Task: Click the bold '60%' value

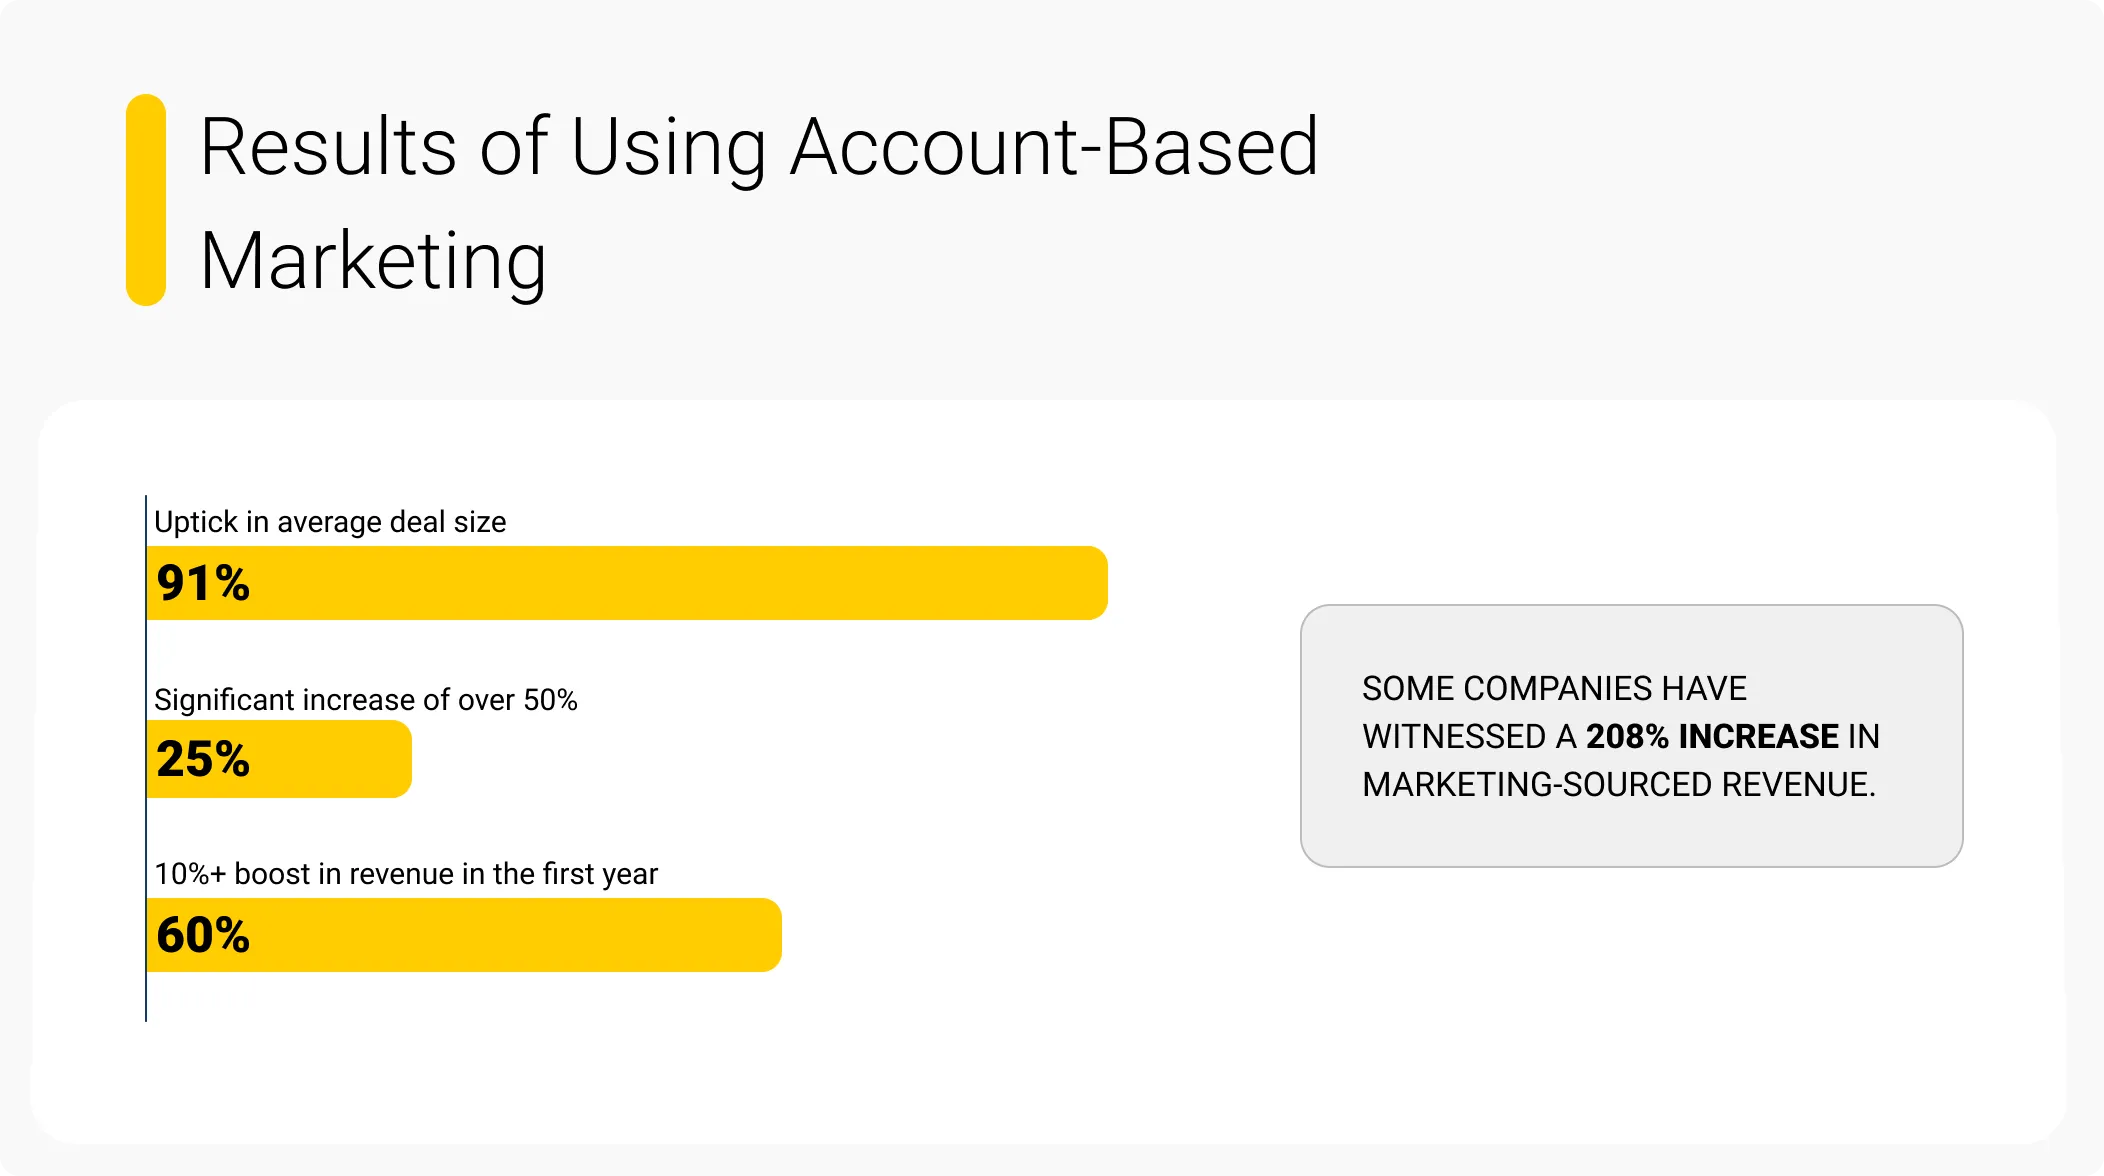Action: 203,935
